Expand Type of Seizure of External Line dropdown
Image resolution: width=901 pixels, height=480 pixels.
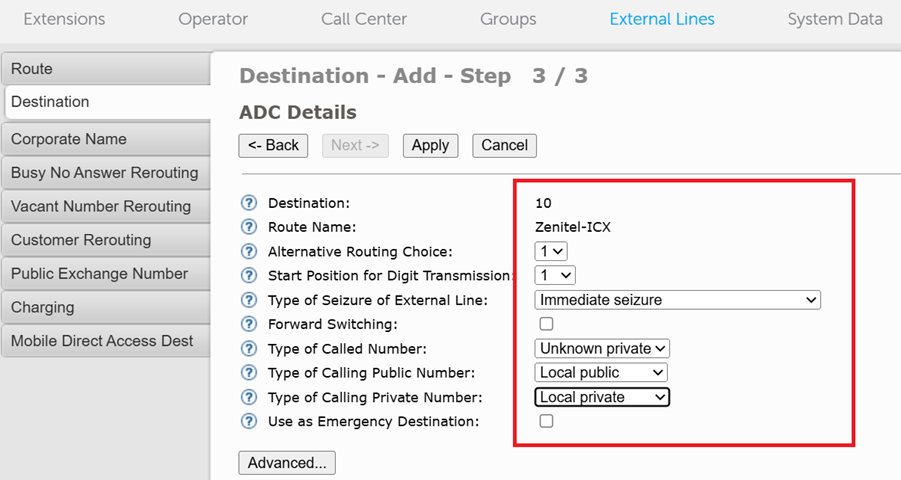pos(678,300)
